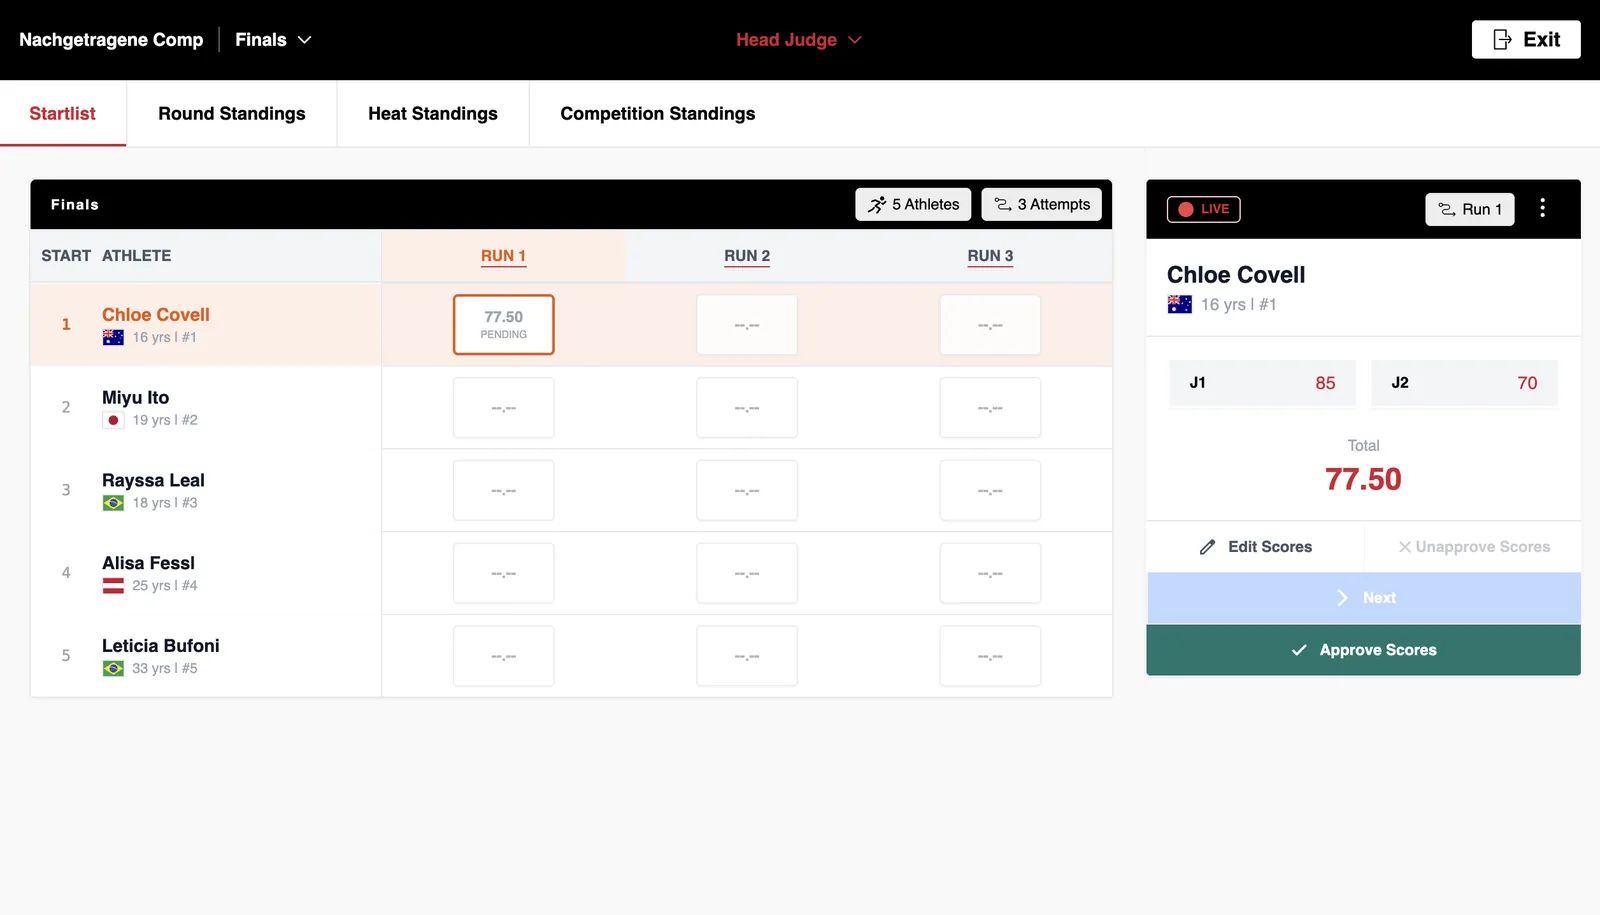
Task: Switch to the Startlist tab
Action: (x=63, y=114)
